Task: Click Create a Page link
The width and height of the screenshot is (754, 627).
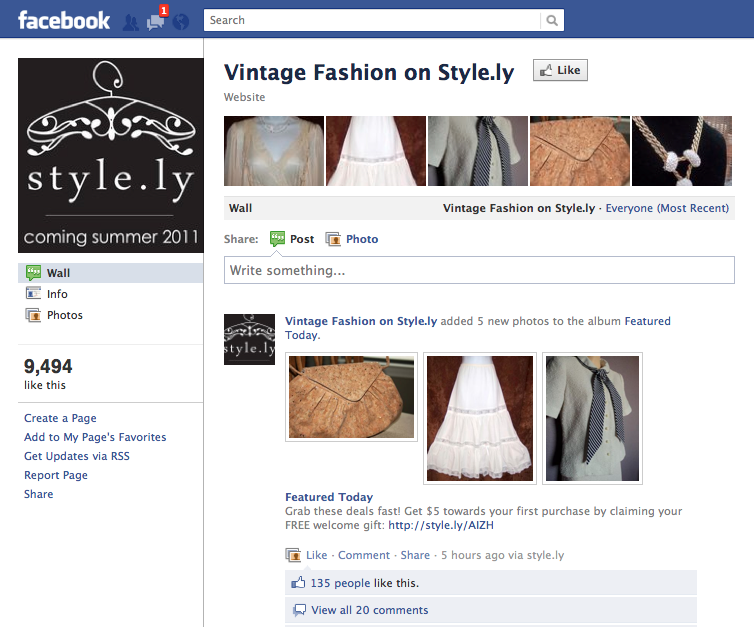Action: pyautogui.click(x=60, y=418)
